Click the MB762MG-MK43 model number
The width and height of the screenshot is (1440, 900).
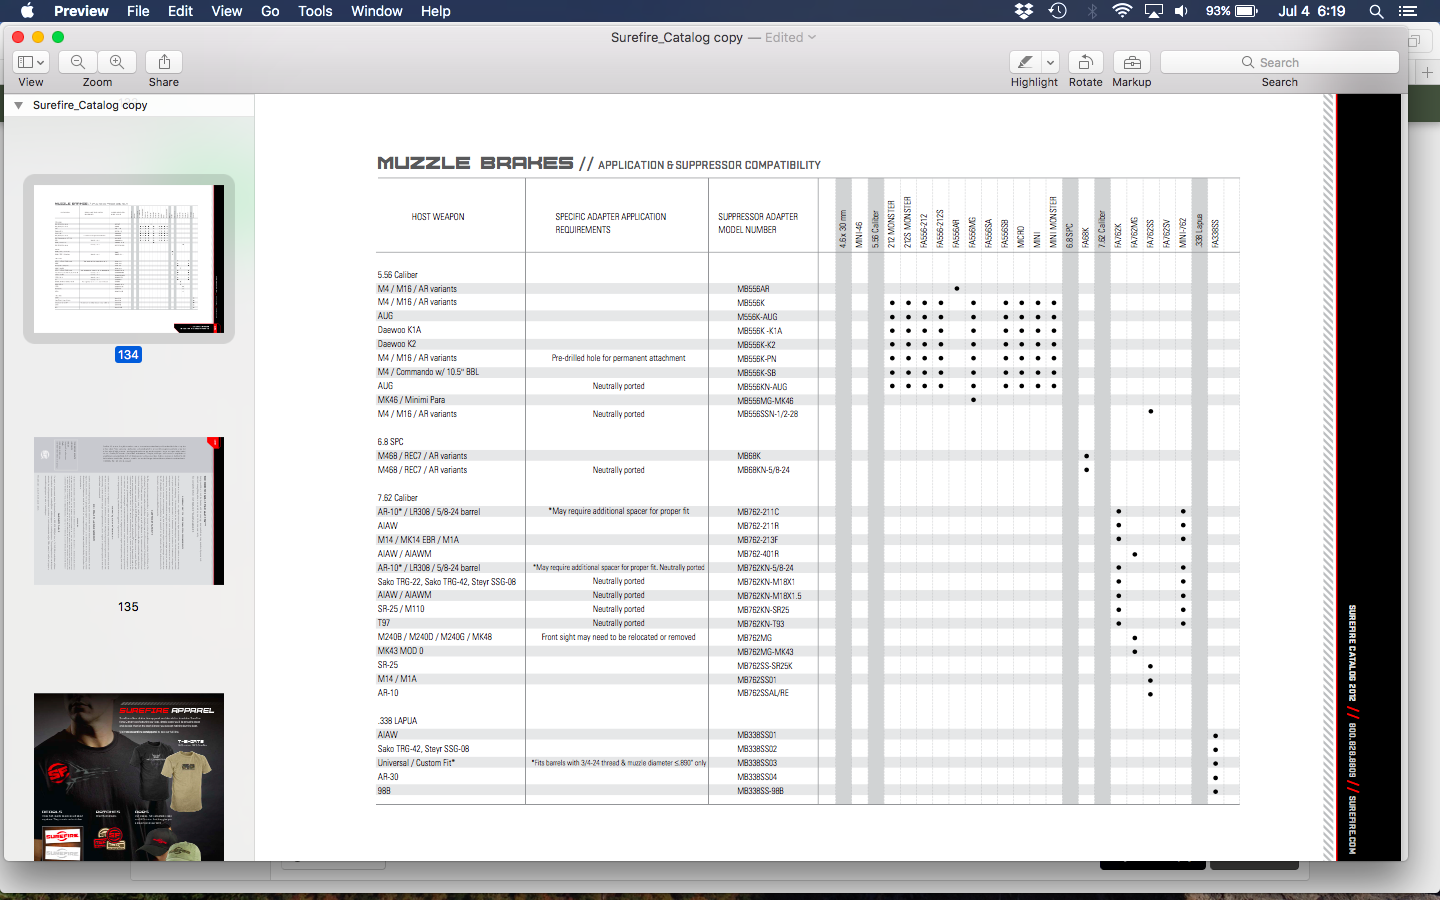tap(765, 652)
